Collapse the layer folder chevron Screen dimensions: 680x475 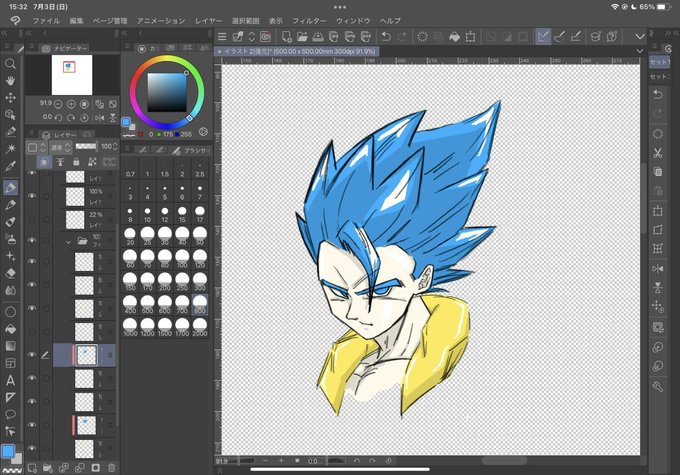pos(68,242)
